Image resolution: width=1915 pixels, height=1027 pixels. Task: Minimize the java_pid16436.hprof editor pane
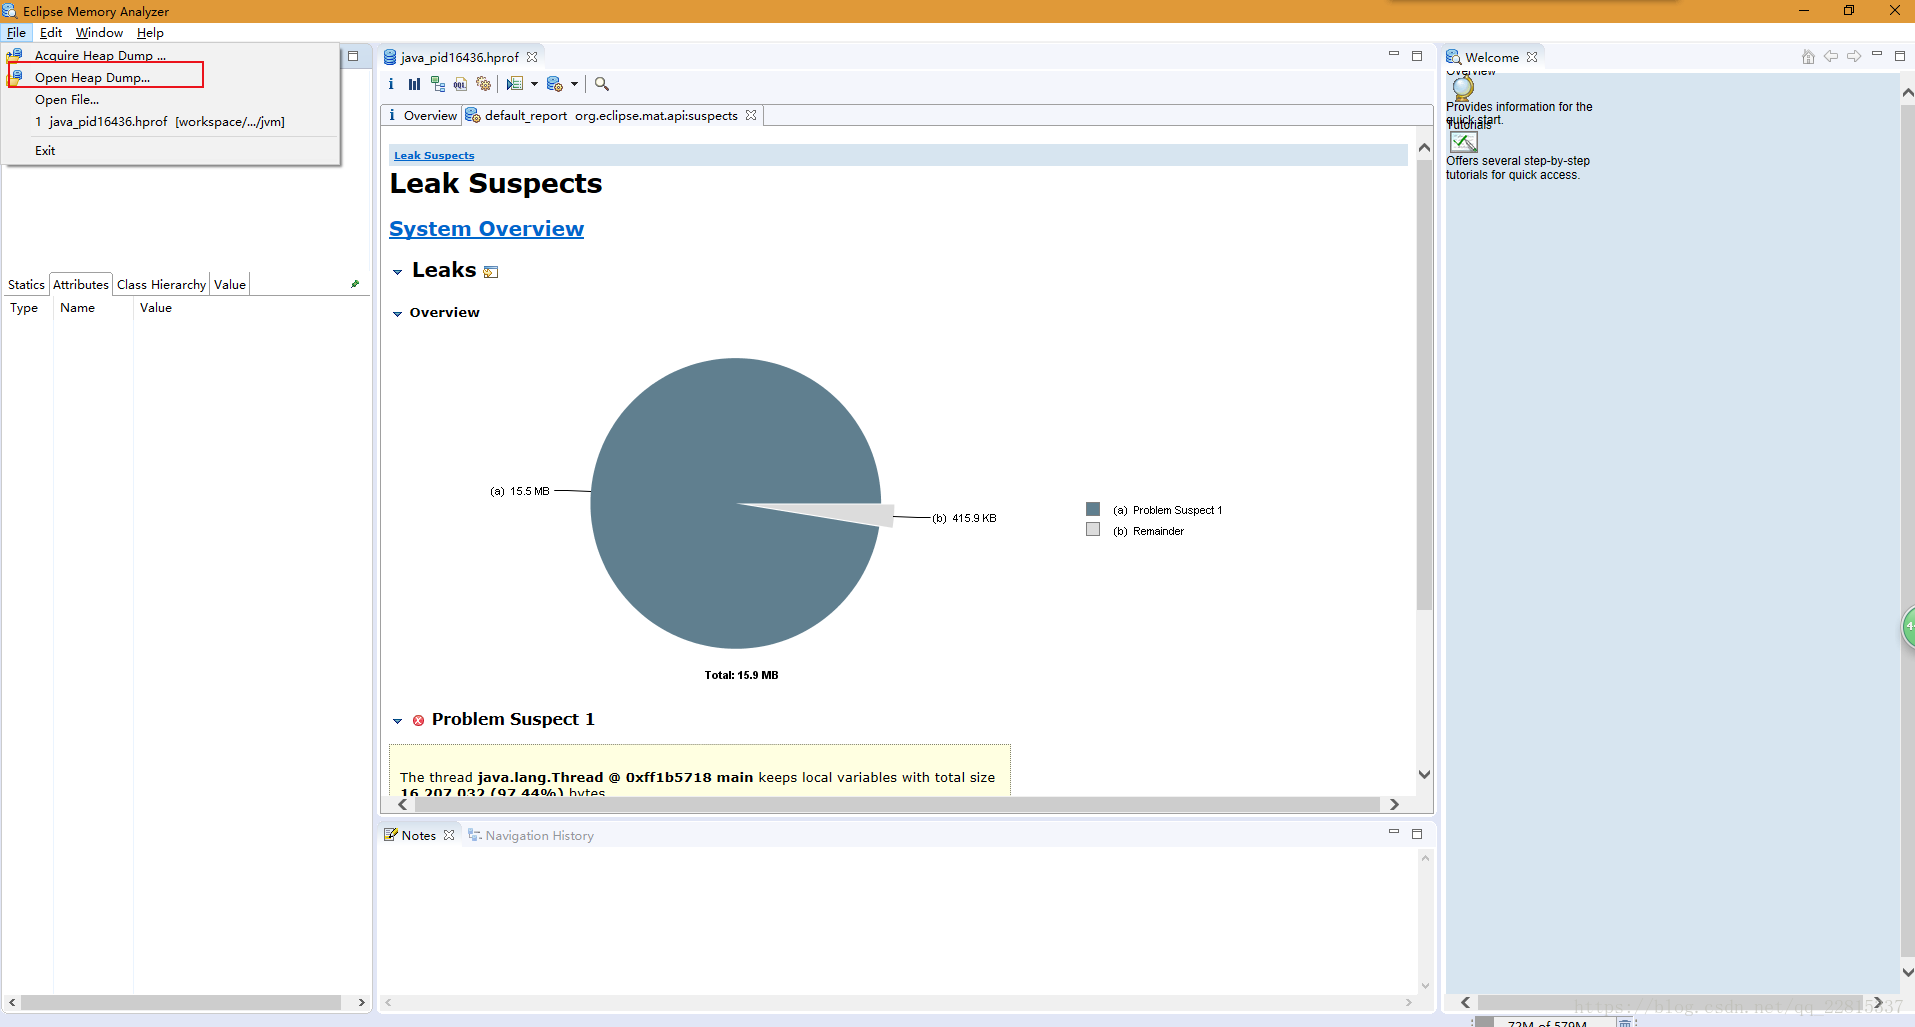pyautogui.click(x=1394, y=54)
